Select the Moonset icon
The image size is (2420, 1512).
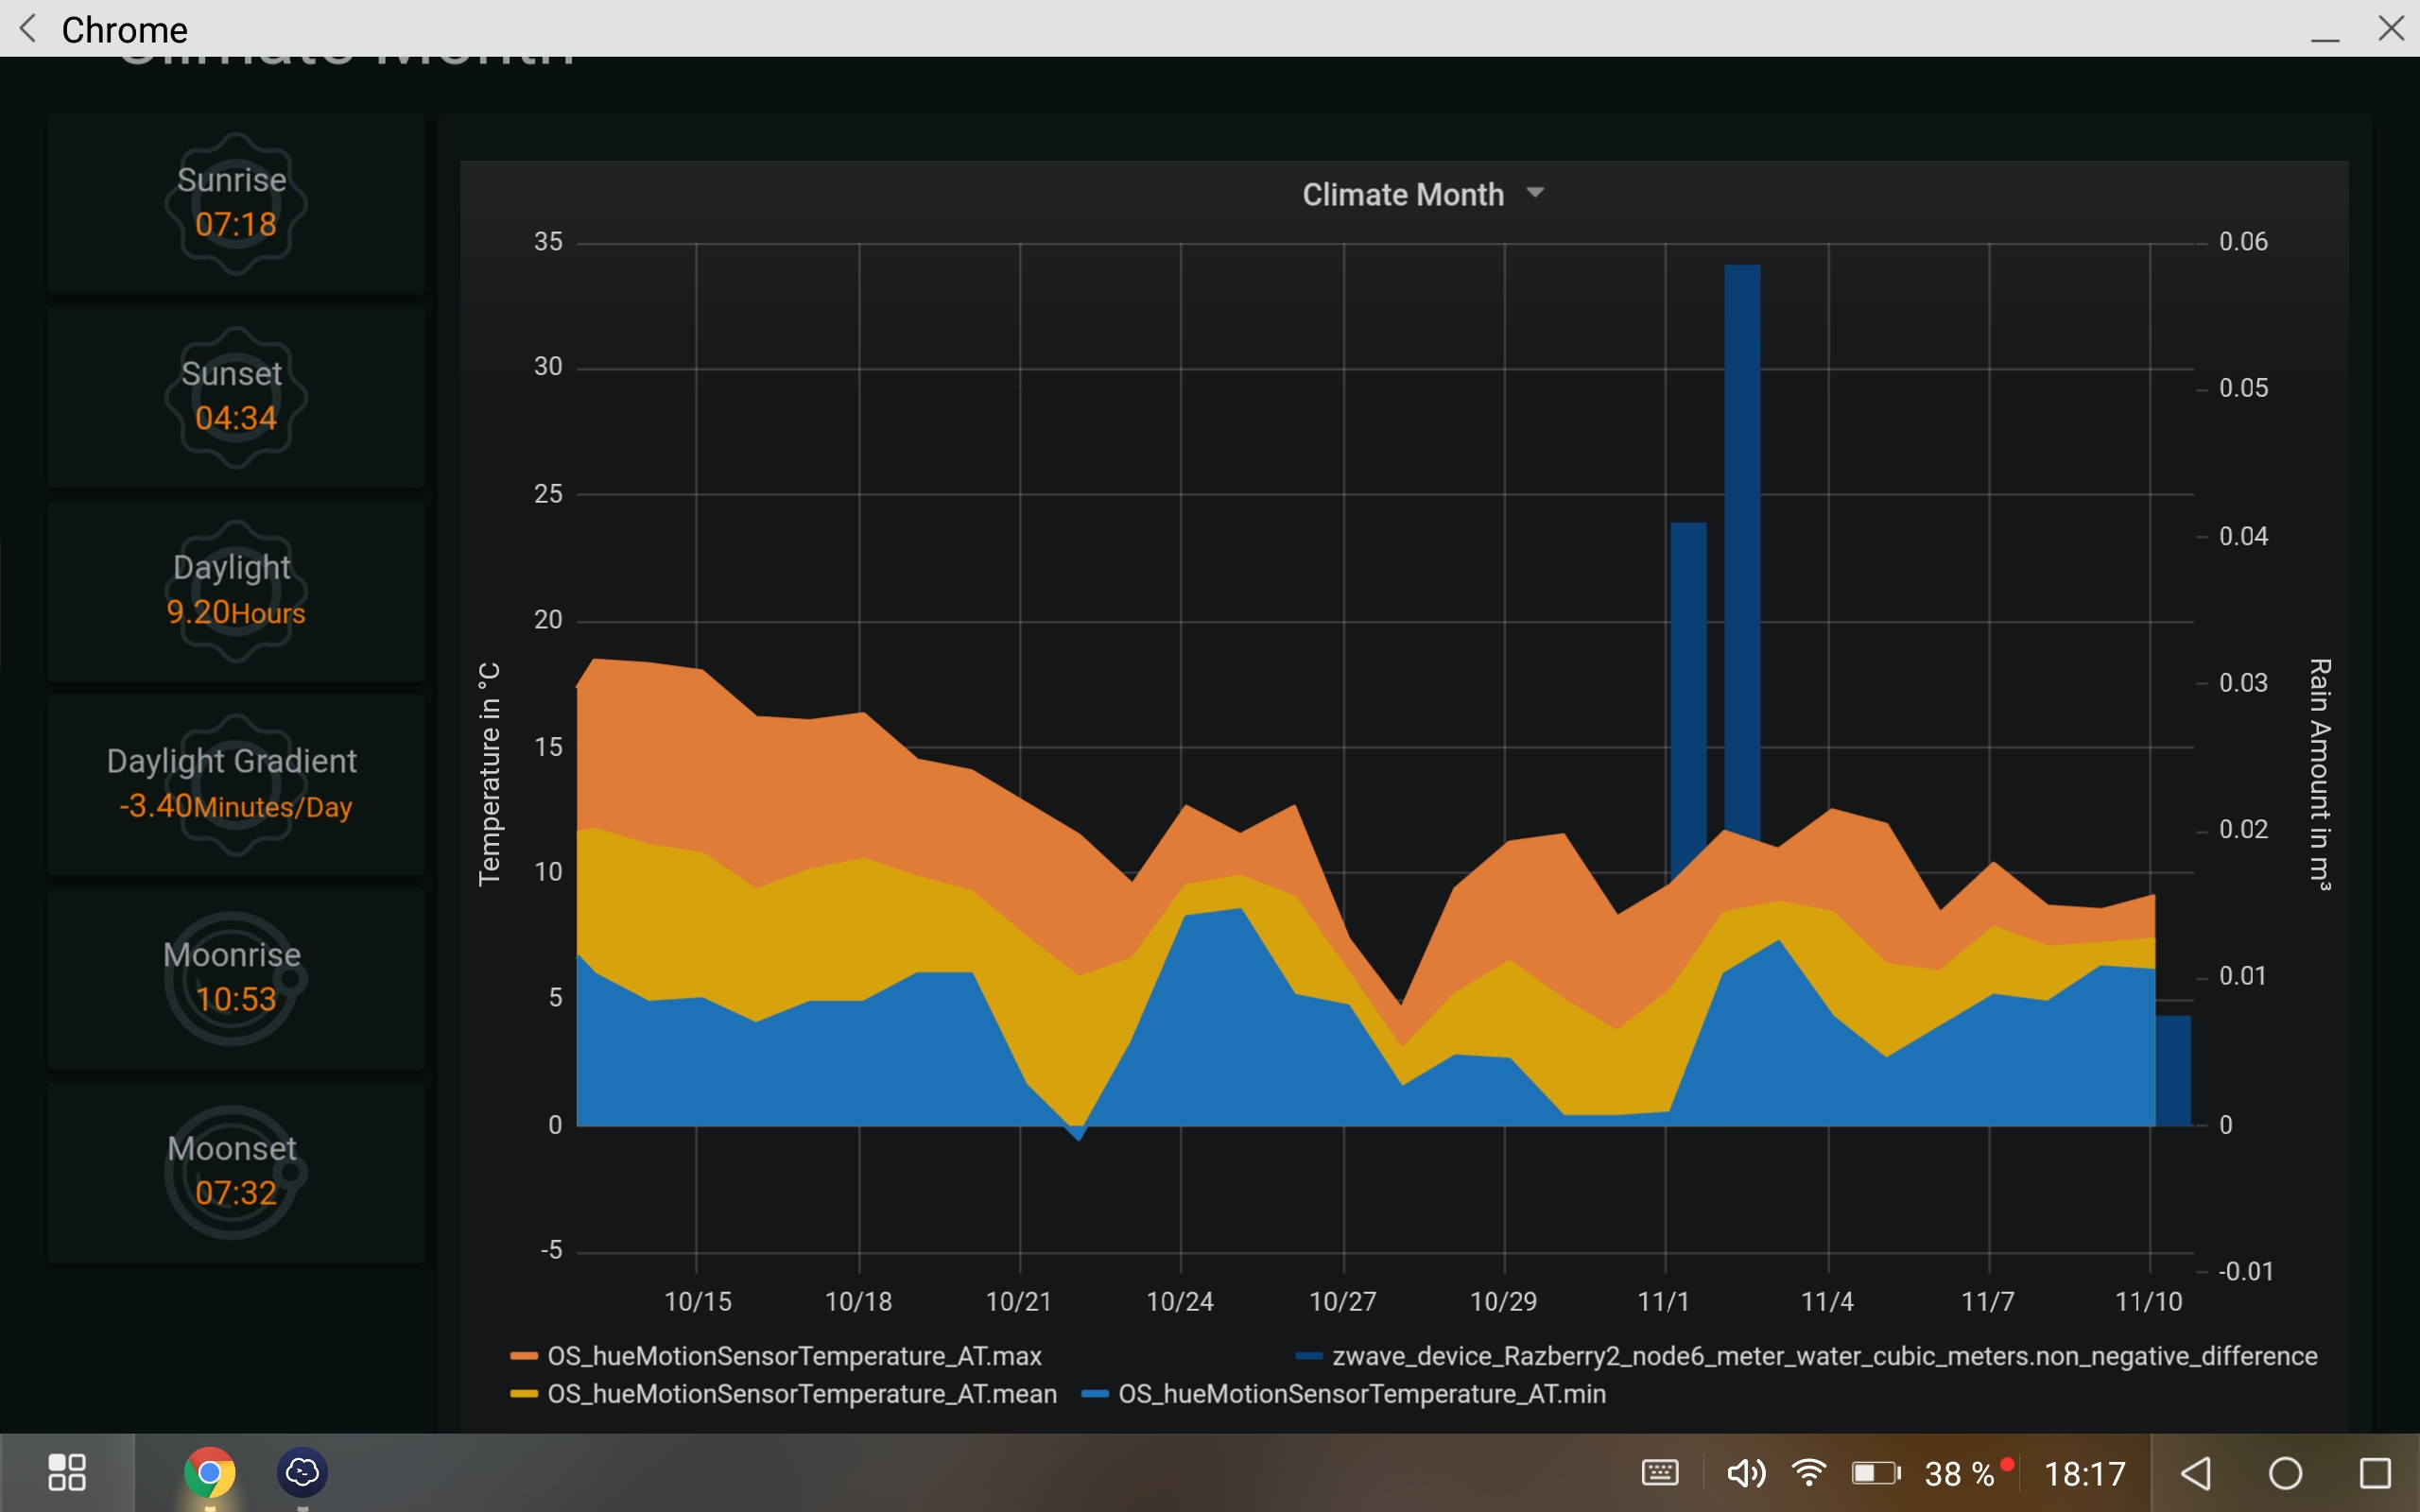click(232, 1170)
